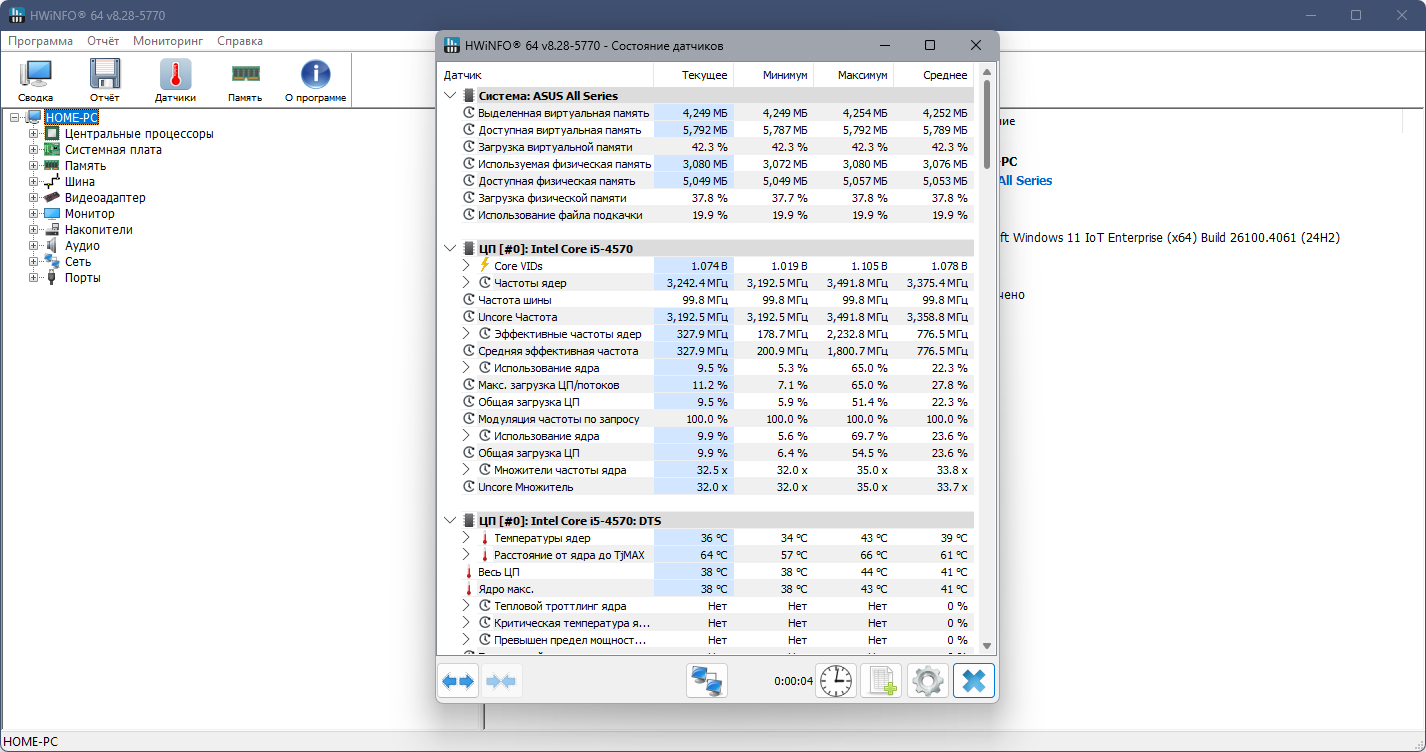Click the Сеть network icon
This screenshot has height=752, width=1426.
pos(52,262)
